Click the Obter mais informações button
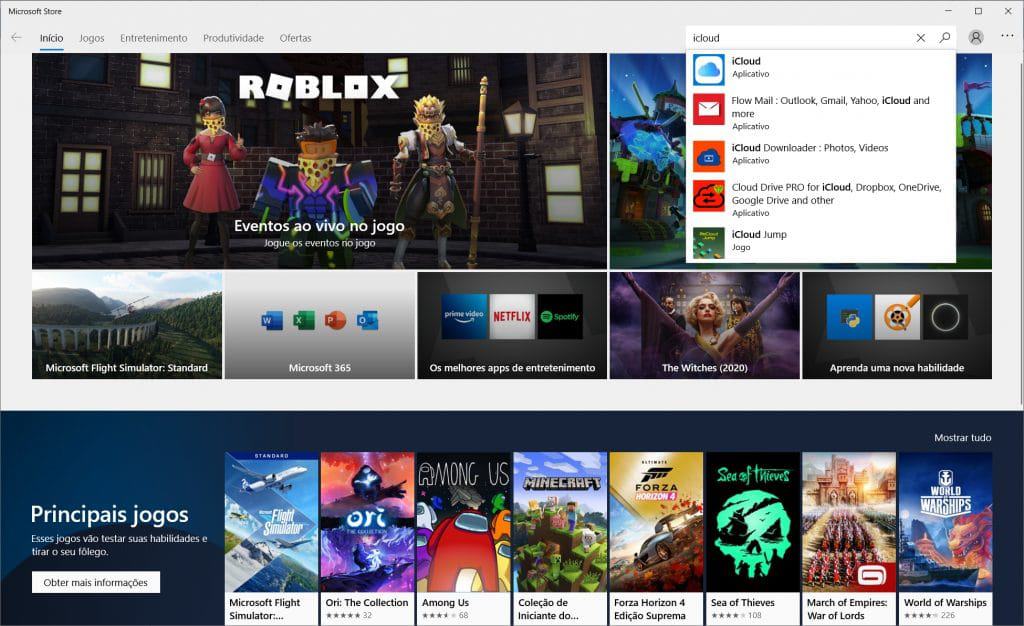This screenshot has width=1024, height=626. [x=96, y=582]
